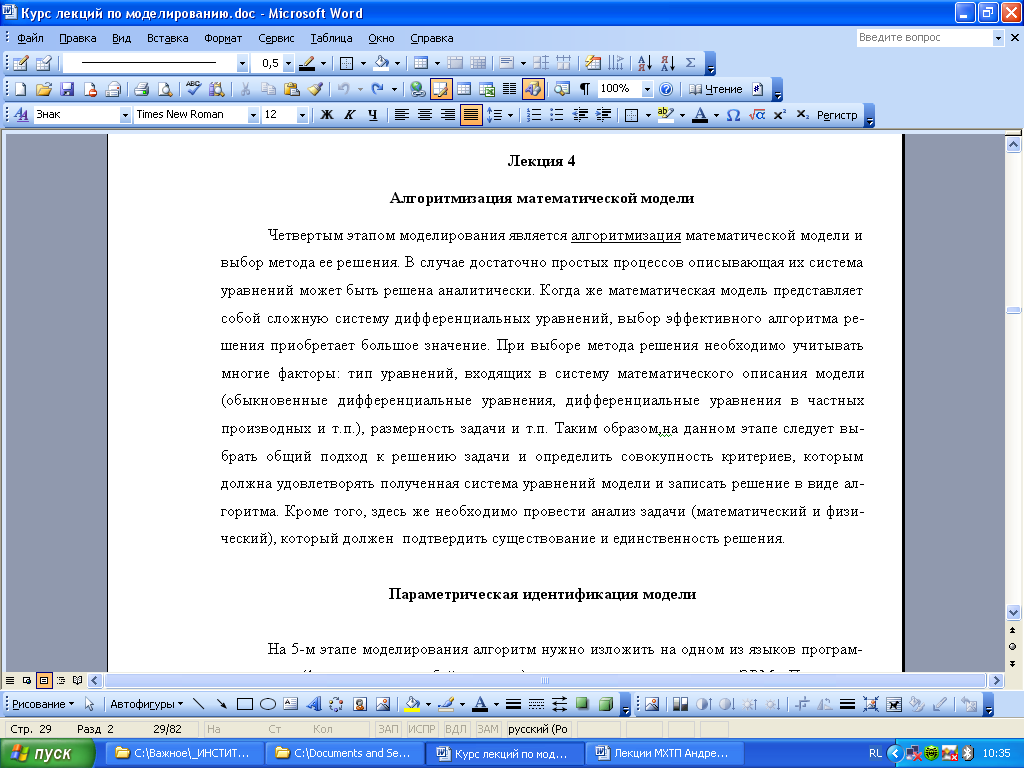1024x768 pixels.
Task: Open the Вставка menu
Action: pos(167,38)
